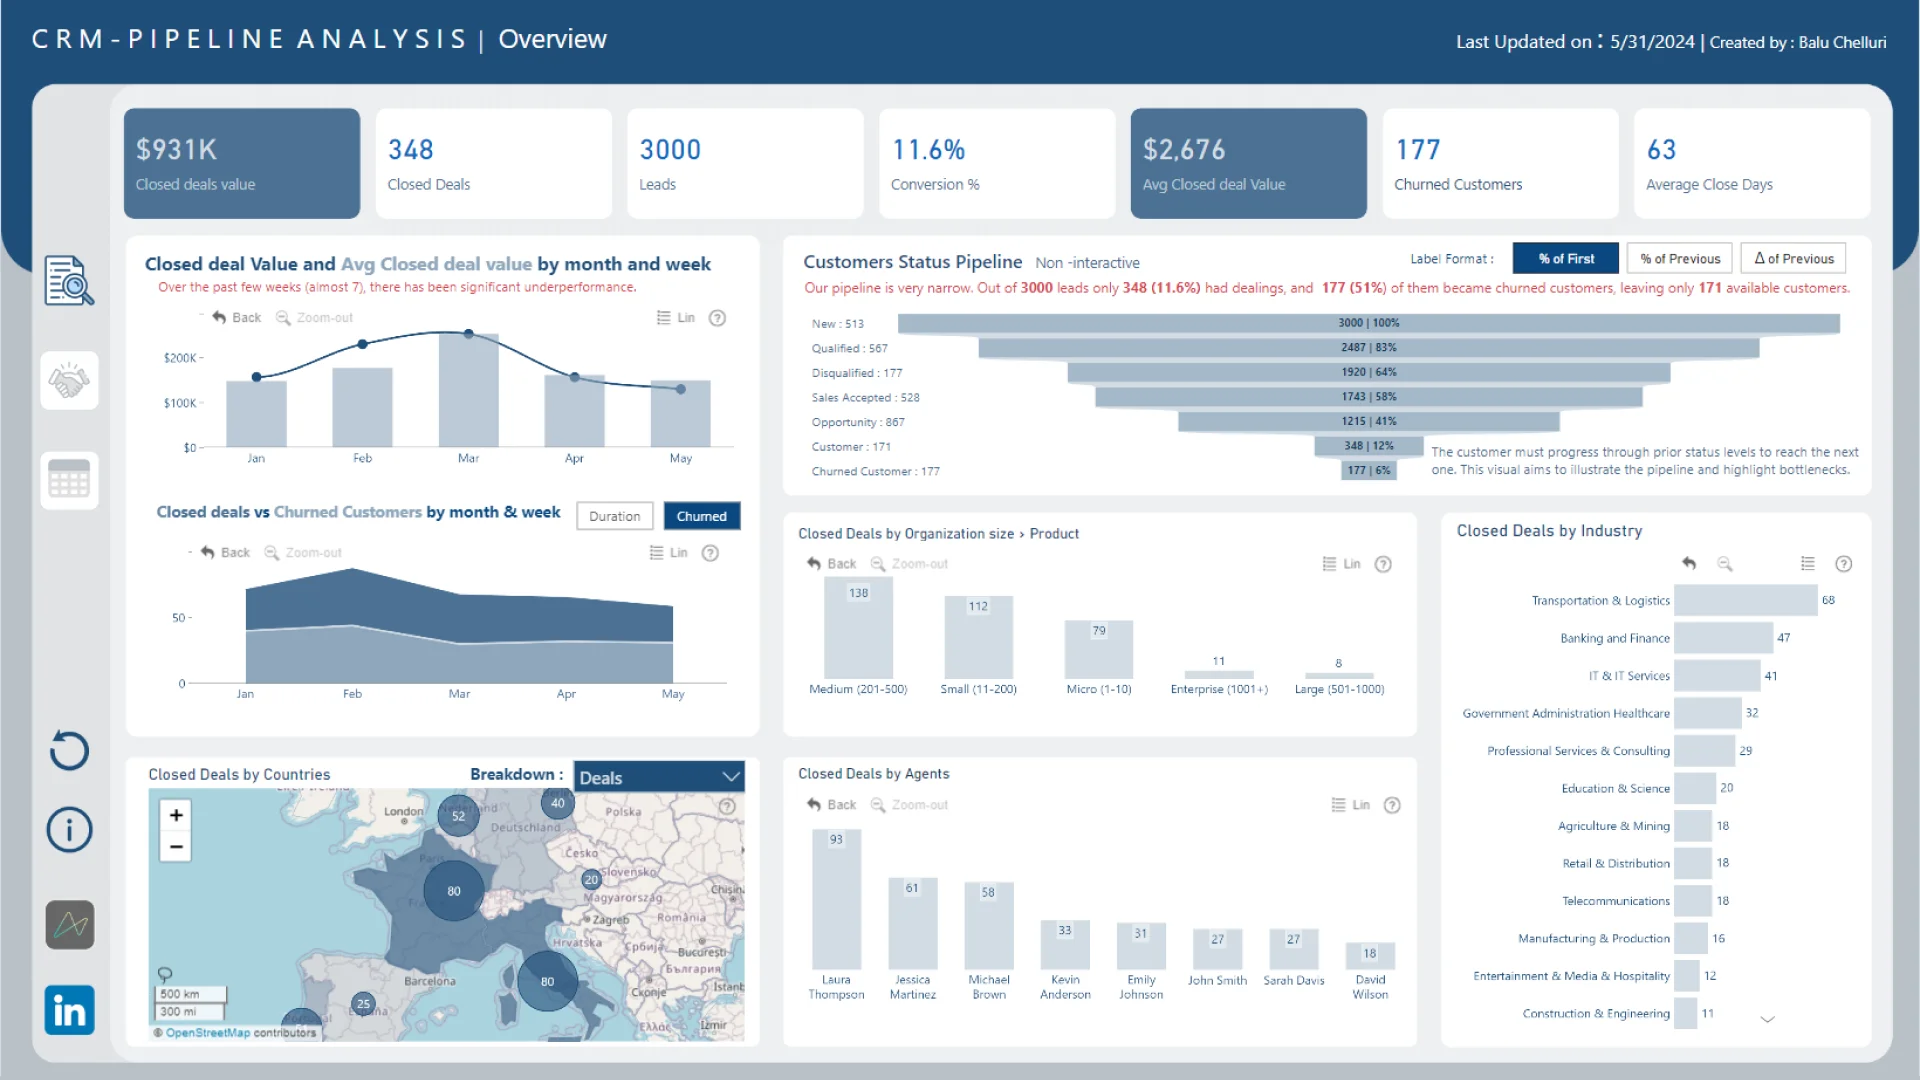Toggle Lin scale in Closed Deals by Agents
Image resolution: width=1920 pixels, height=1080 pixels.
click(x=1351, y=805)
